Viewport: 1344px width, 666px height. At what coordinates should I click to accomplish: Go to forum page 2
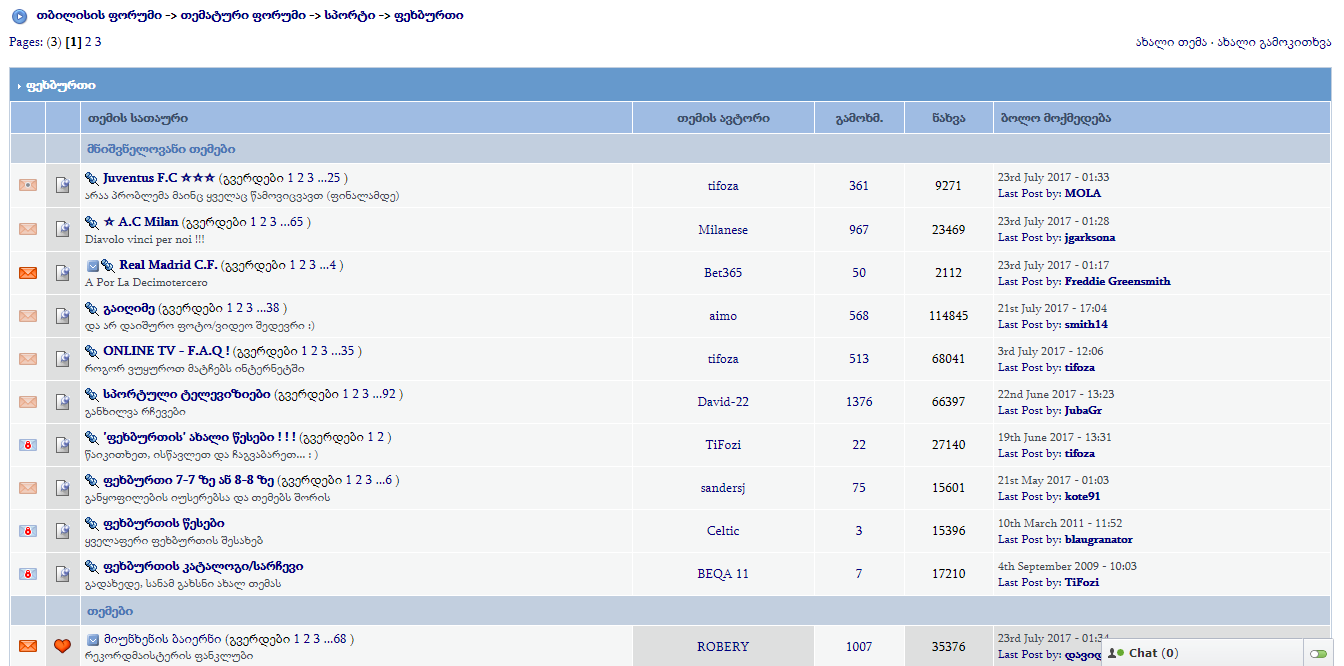(88, 42)
